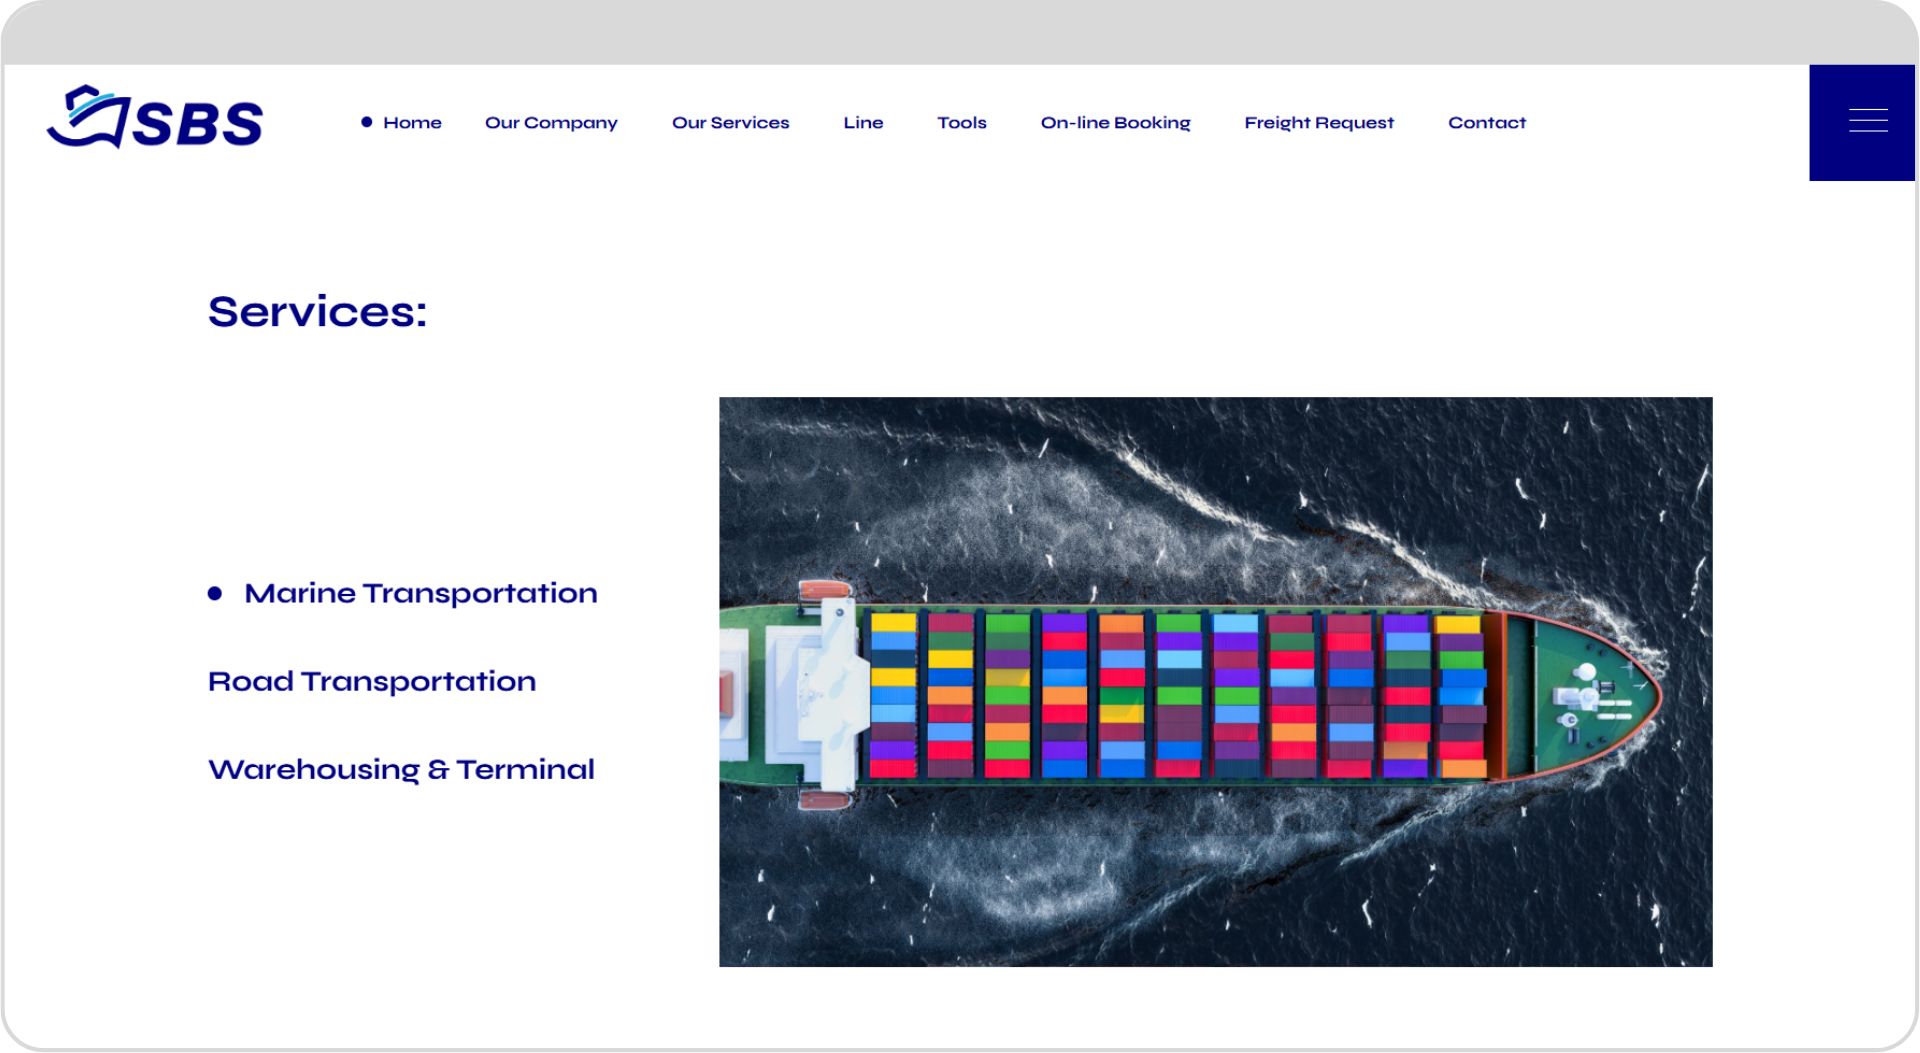Show the Warehousing & Terminal service

click(401, 769)
